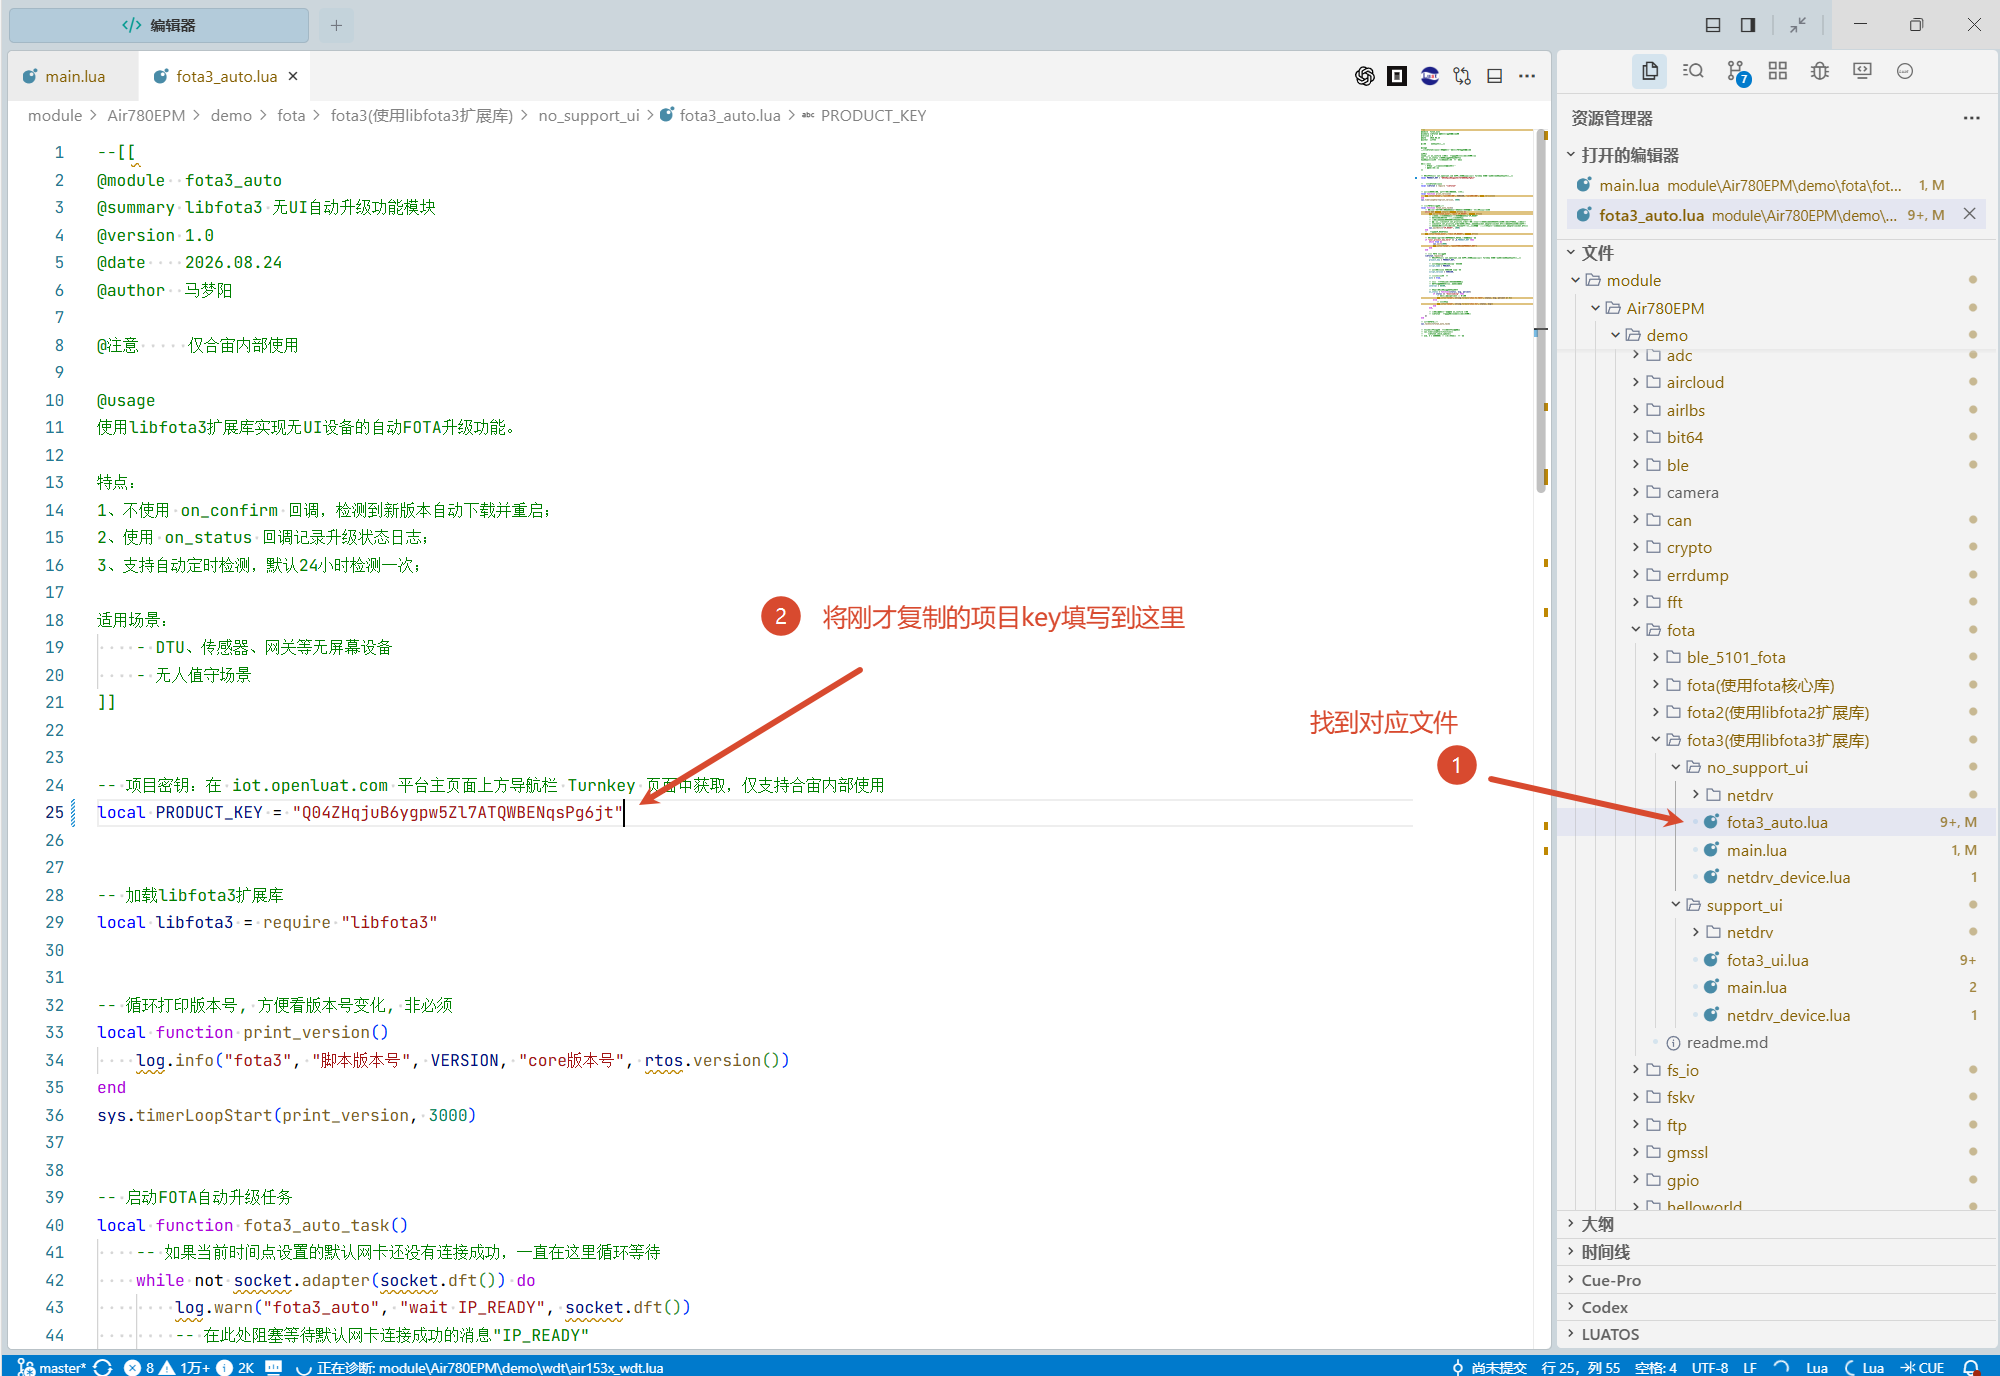Image resolution: width=2000 pixels, height=1376 pixels.
Task: Toggle the secondary side bar layout button
Action: pyautogui.click(x=1748, y=25)
